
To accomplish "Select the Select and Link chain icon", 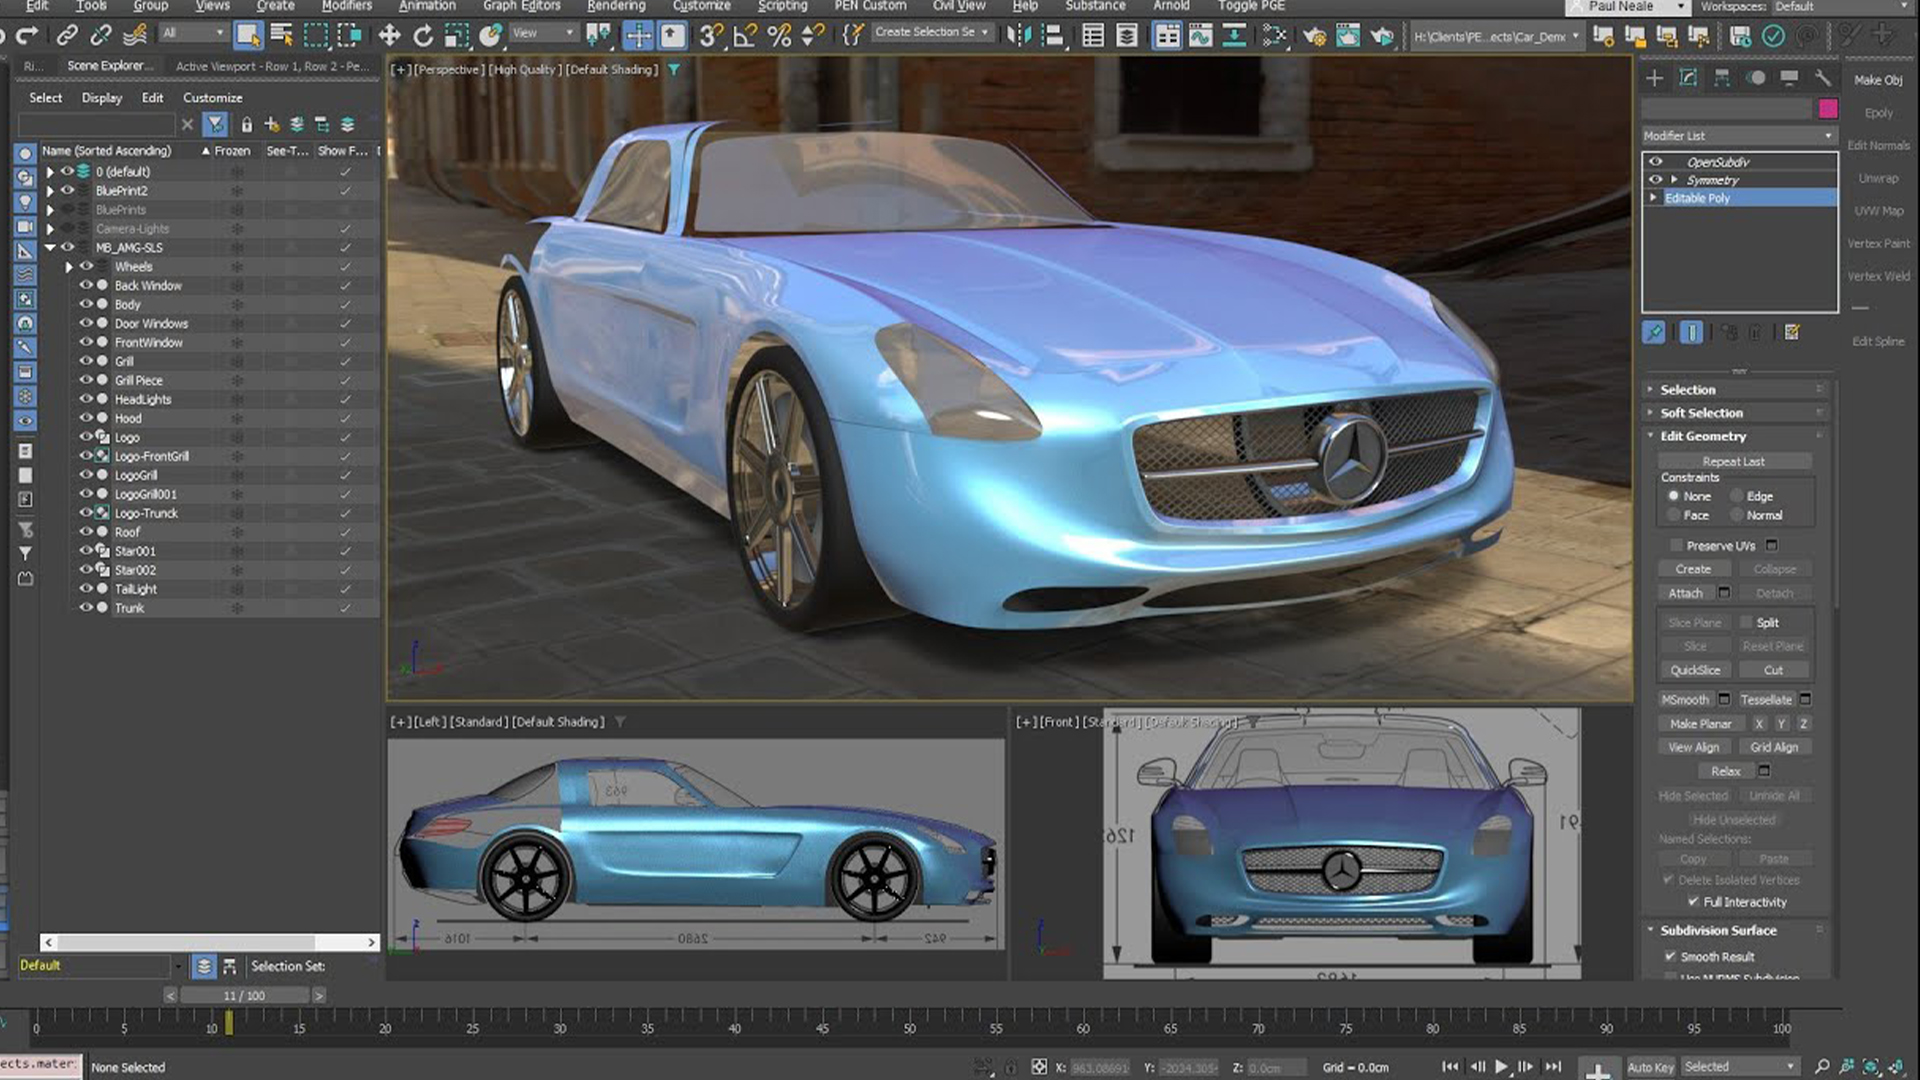I will point(67,36).
